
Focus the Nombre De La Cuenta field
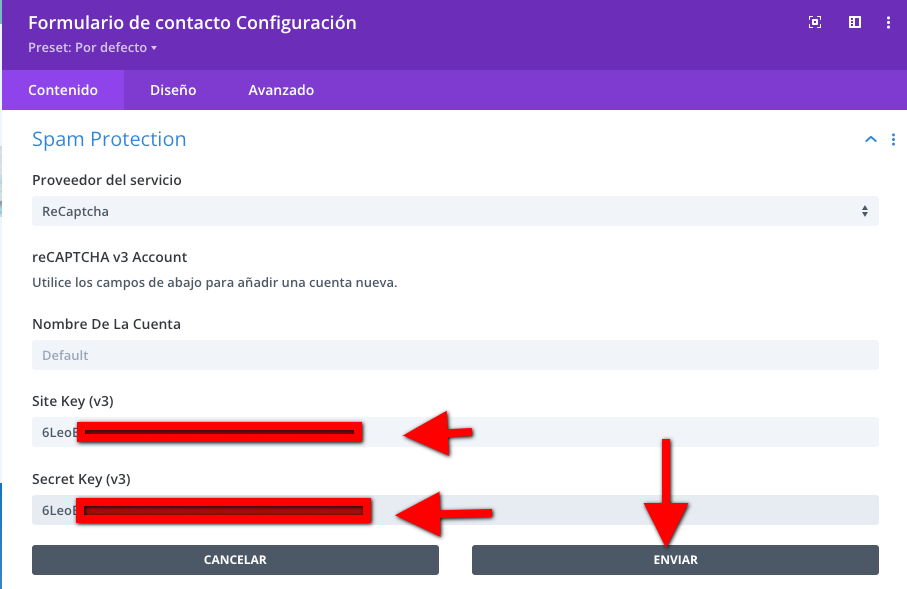tap(455, 355)
